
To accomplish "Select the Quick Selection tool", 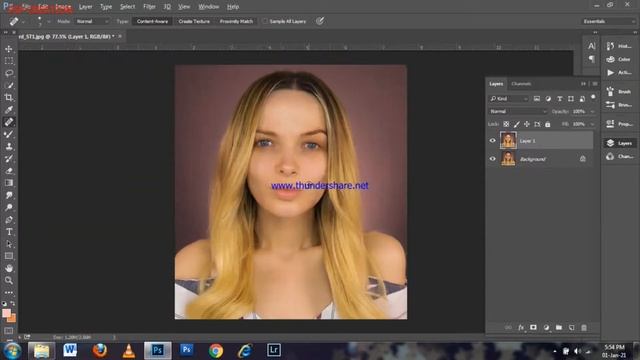I will (x=9, y=85).
